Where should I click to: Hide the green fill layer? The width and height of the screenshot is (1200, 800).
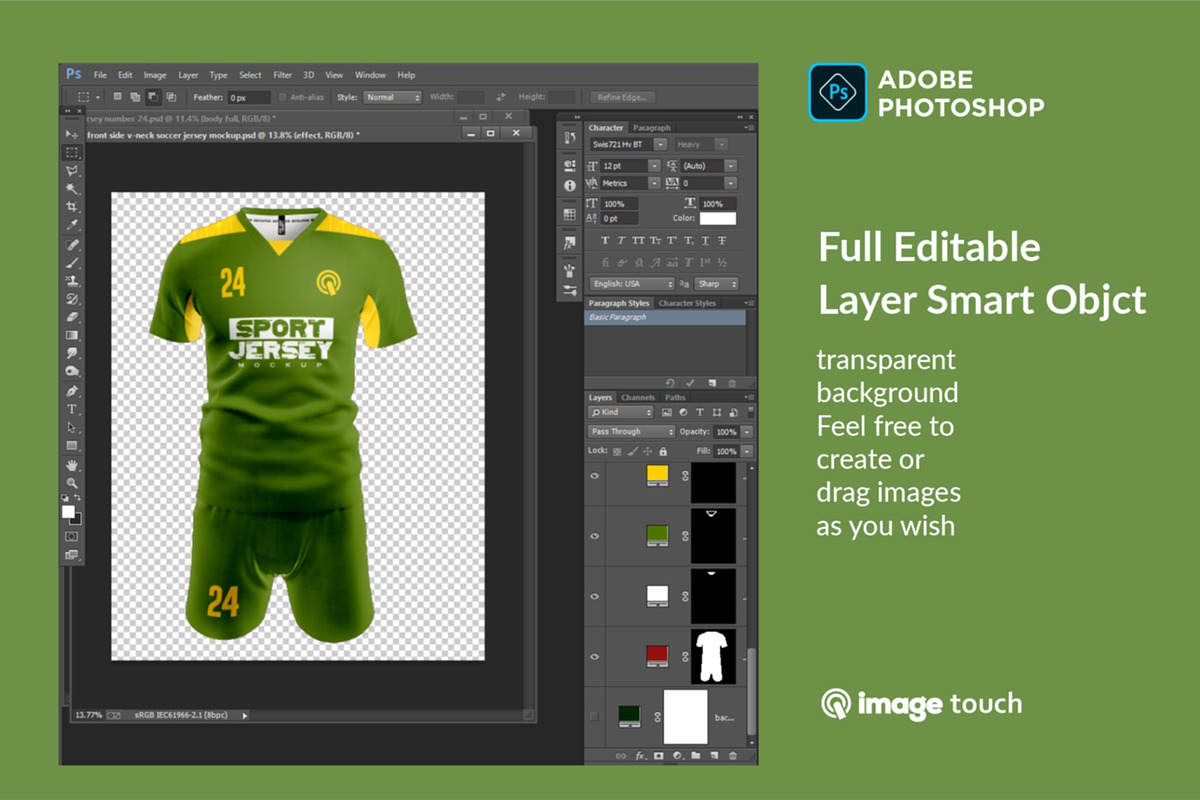(595, 536)
